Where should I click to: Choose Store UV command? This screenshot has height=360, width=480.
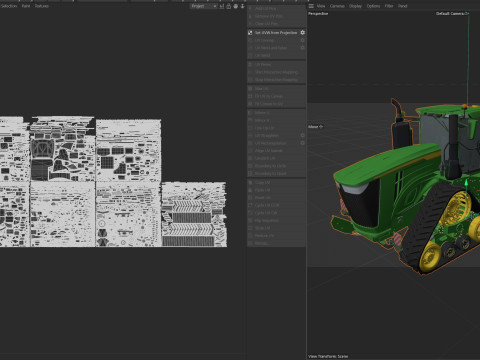click(x=276, y=228)
